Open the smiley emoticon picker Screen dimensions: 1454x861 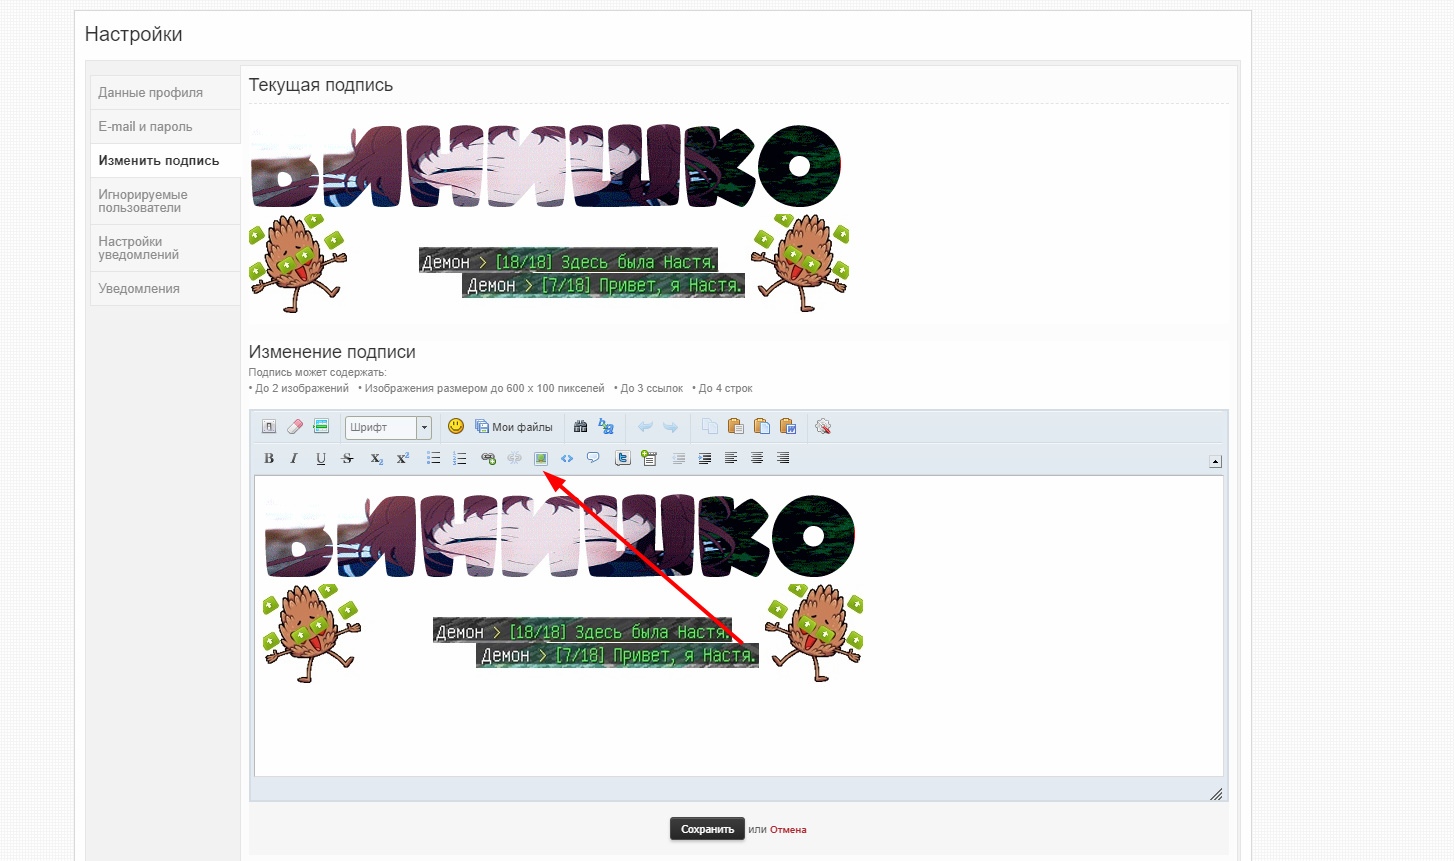coord(456,426)
